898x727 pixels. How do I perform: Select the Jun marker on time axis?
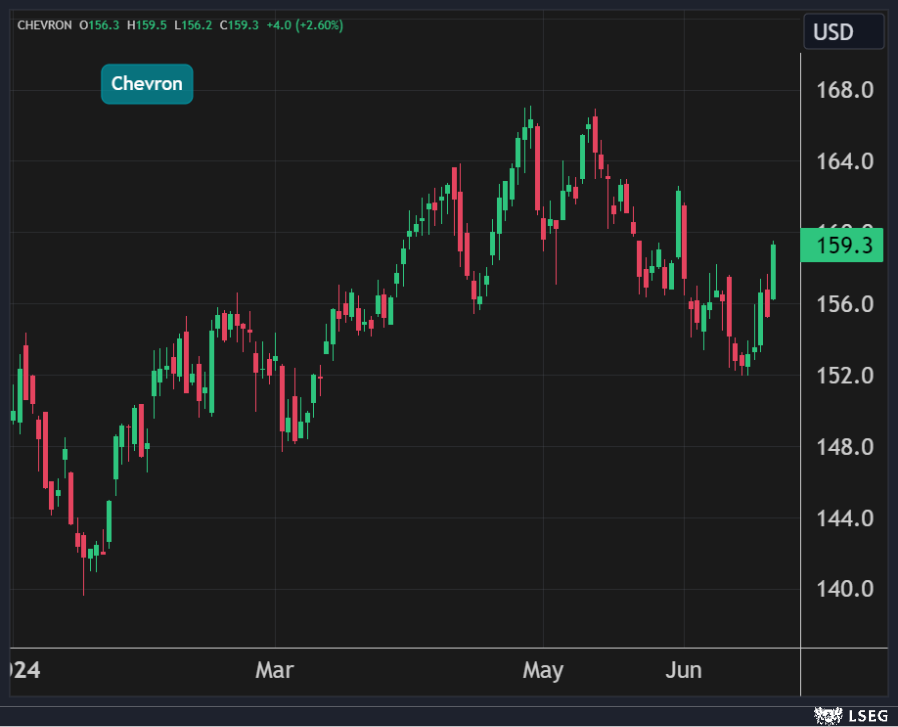coord(685,670)
